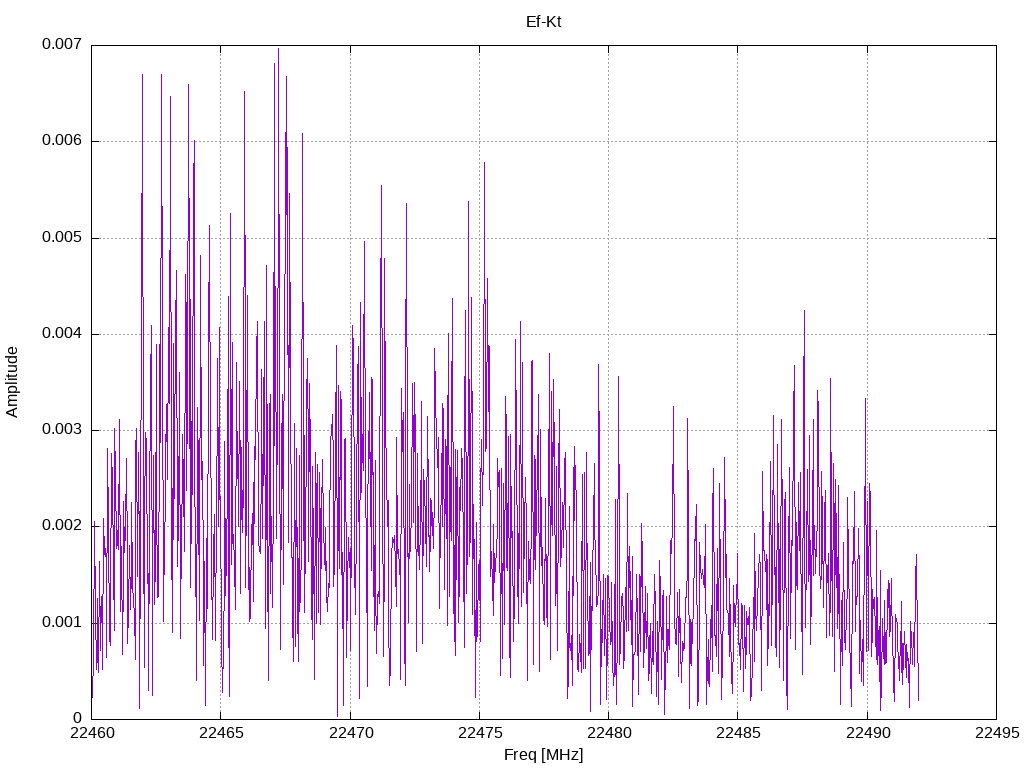This screenshot has width=1024, height=768.
Task: Click y-axis tick value 0.007
Action: coord(62,44)
